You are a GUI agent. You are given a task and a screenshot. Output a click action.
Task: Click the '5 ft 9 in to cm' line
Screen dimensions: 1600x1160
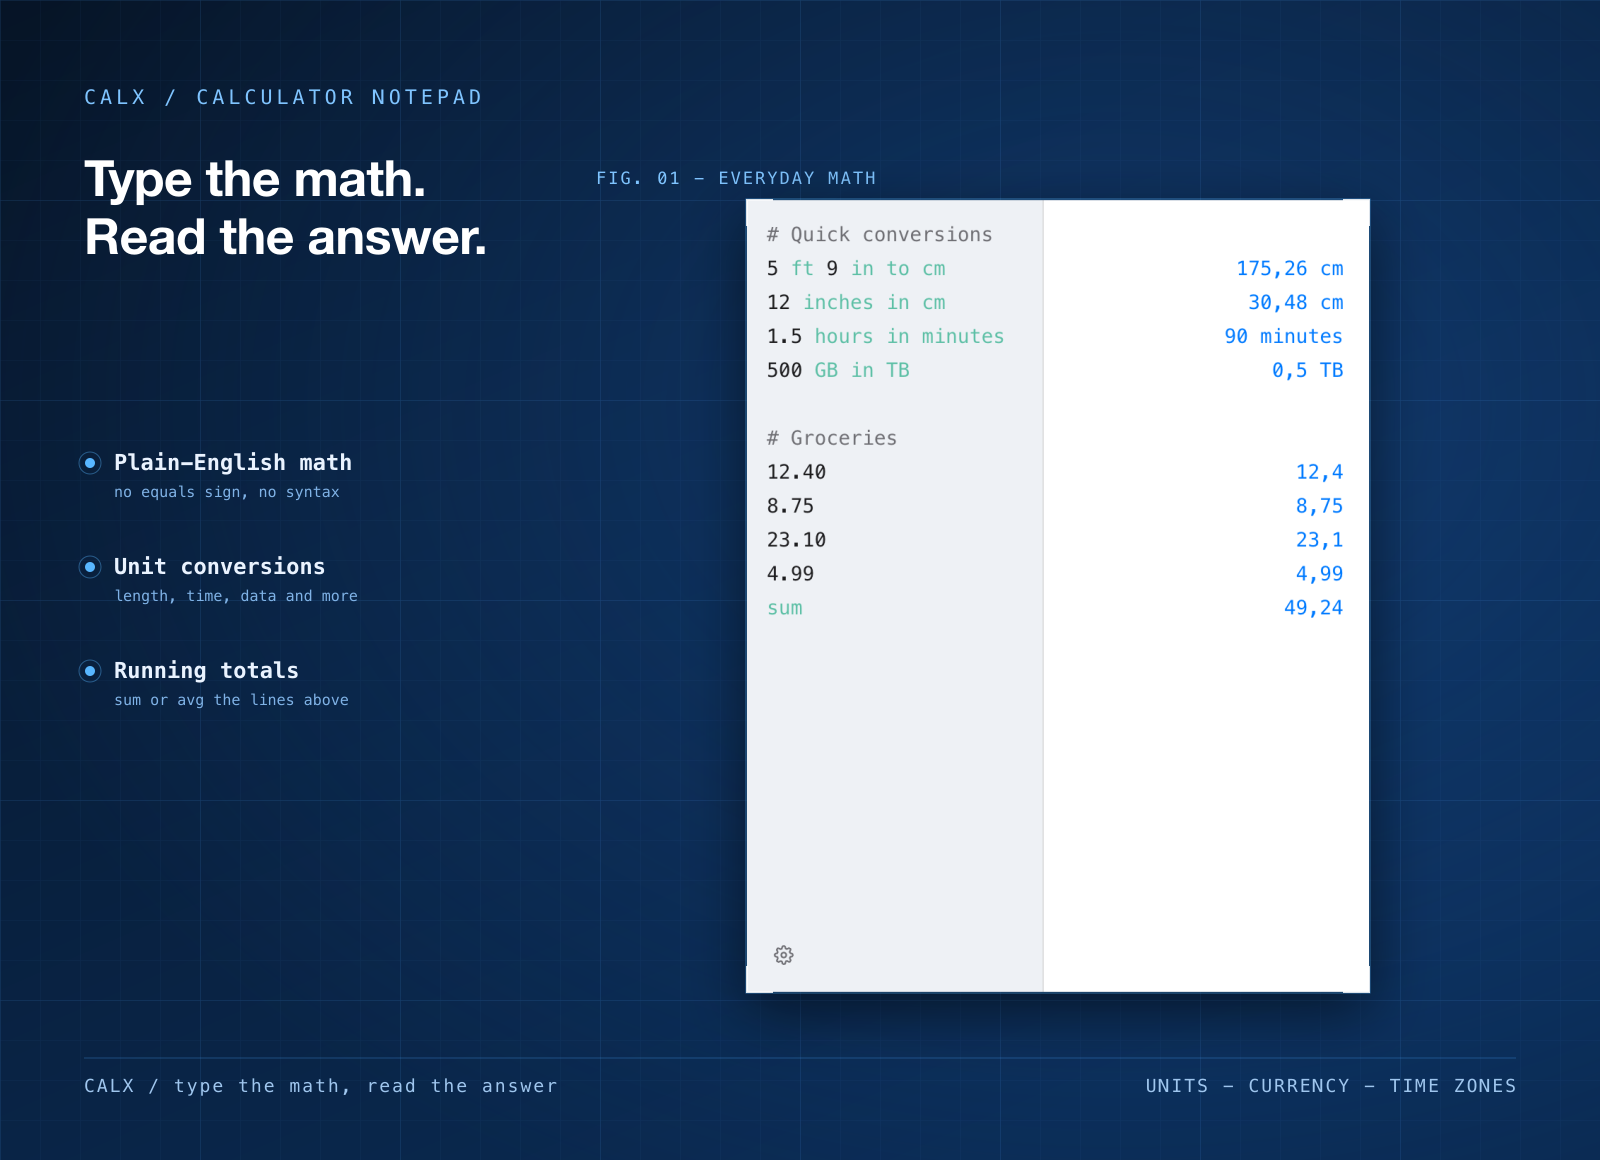click(x=856, y=269)
